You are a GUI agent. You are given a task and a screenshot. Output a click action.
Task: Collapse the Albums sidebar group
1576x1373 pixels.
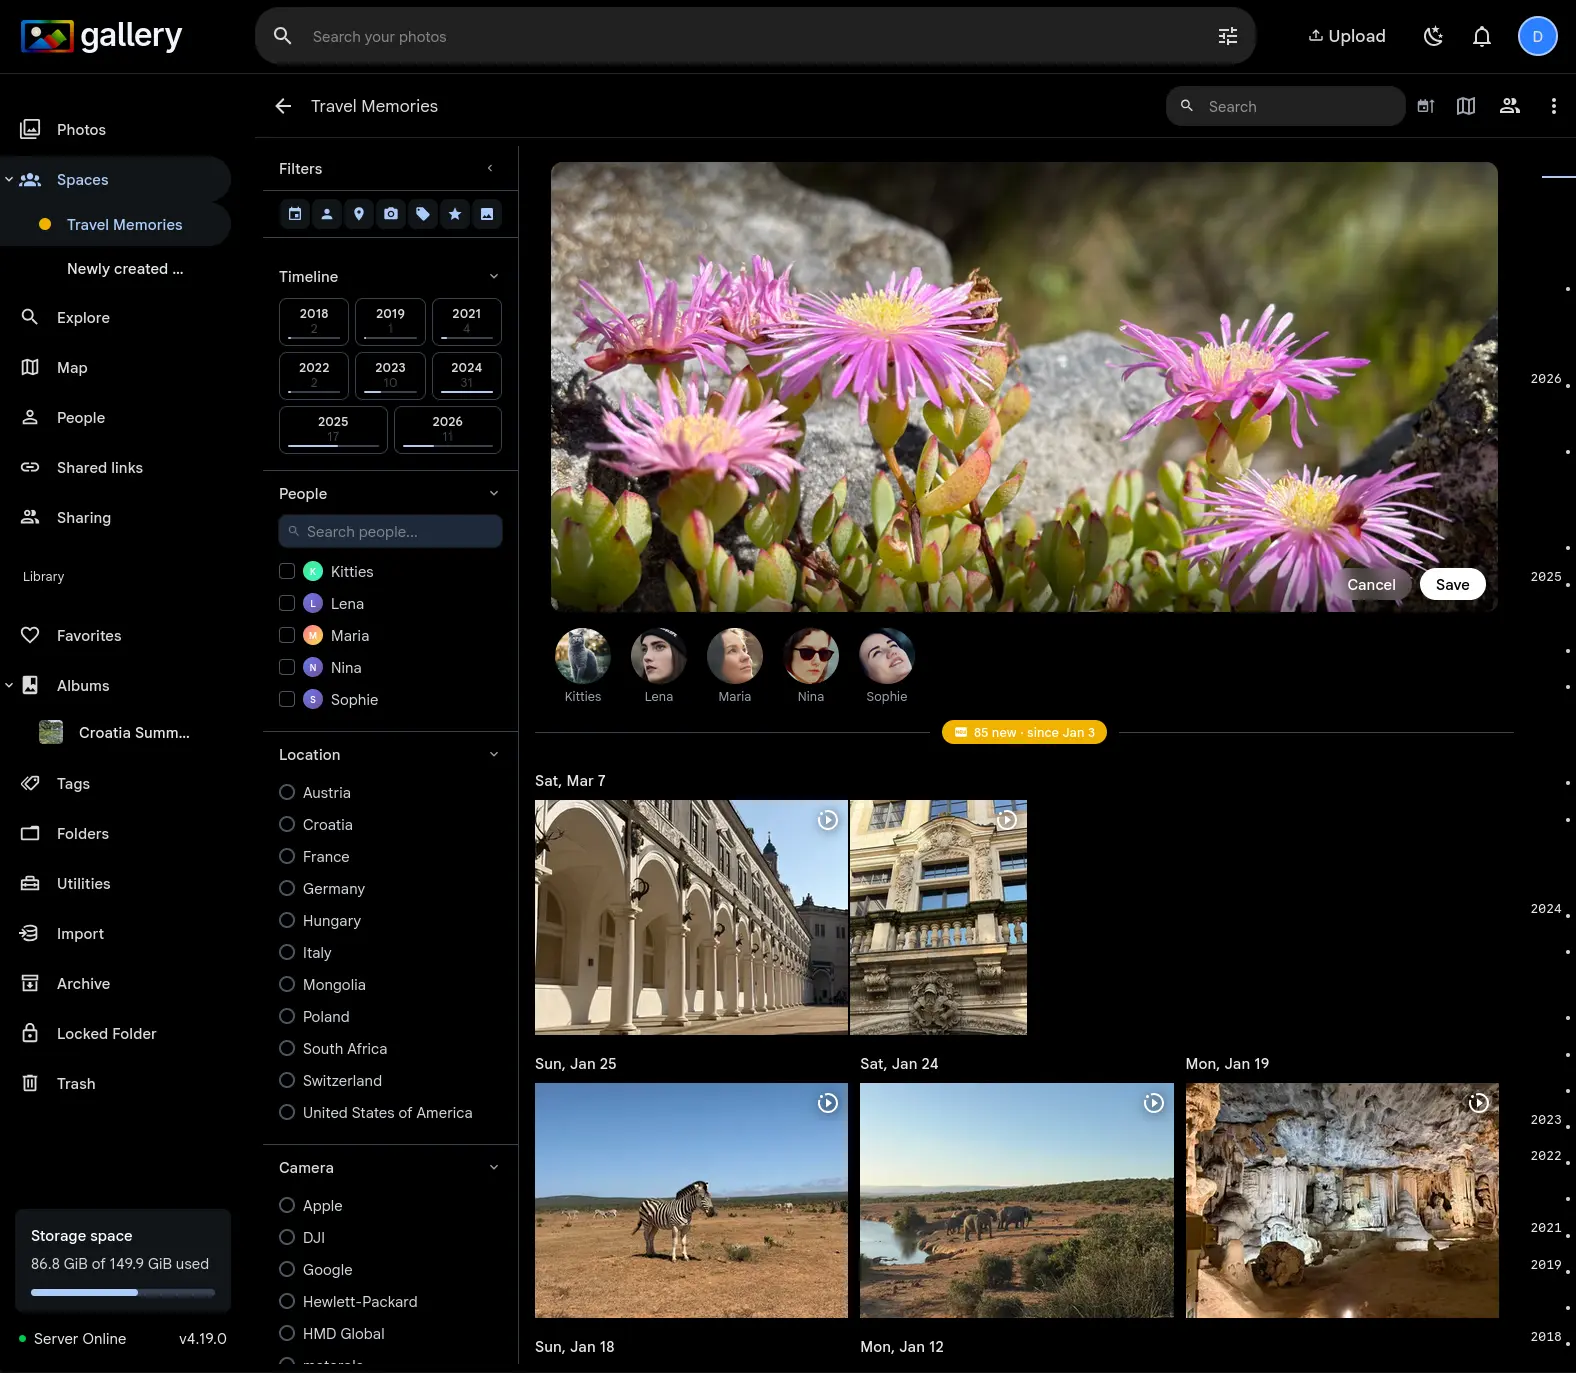tap(9, 685)
